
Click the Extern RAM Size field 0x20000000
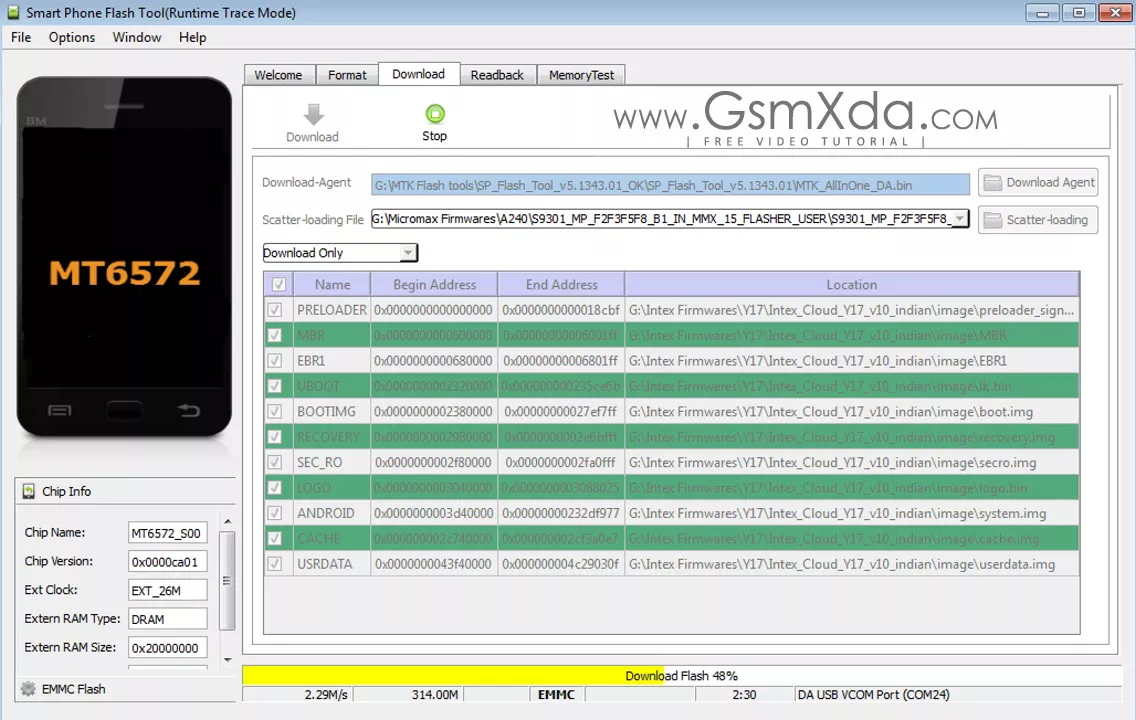[x=167, y=648]
